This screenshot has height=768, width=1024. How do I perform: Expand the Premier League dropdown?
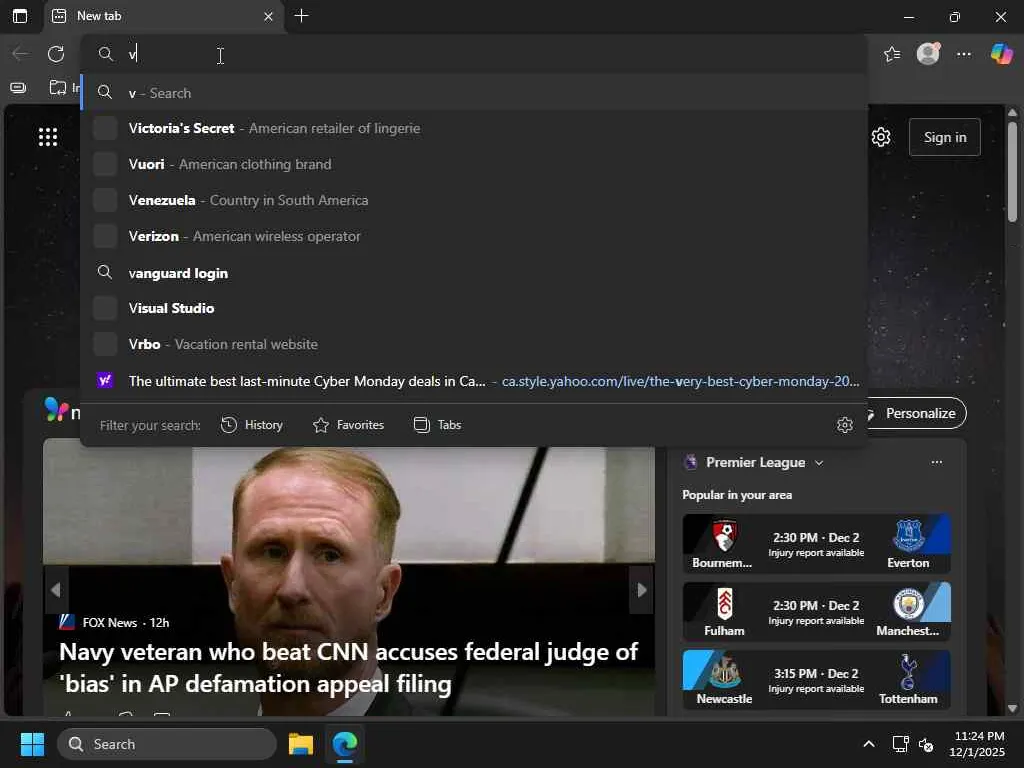pyautogui.click(x=819, y=463)
